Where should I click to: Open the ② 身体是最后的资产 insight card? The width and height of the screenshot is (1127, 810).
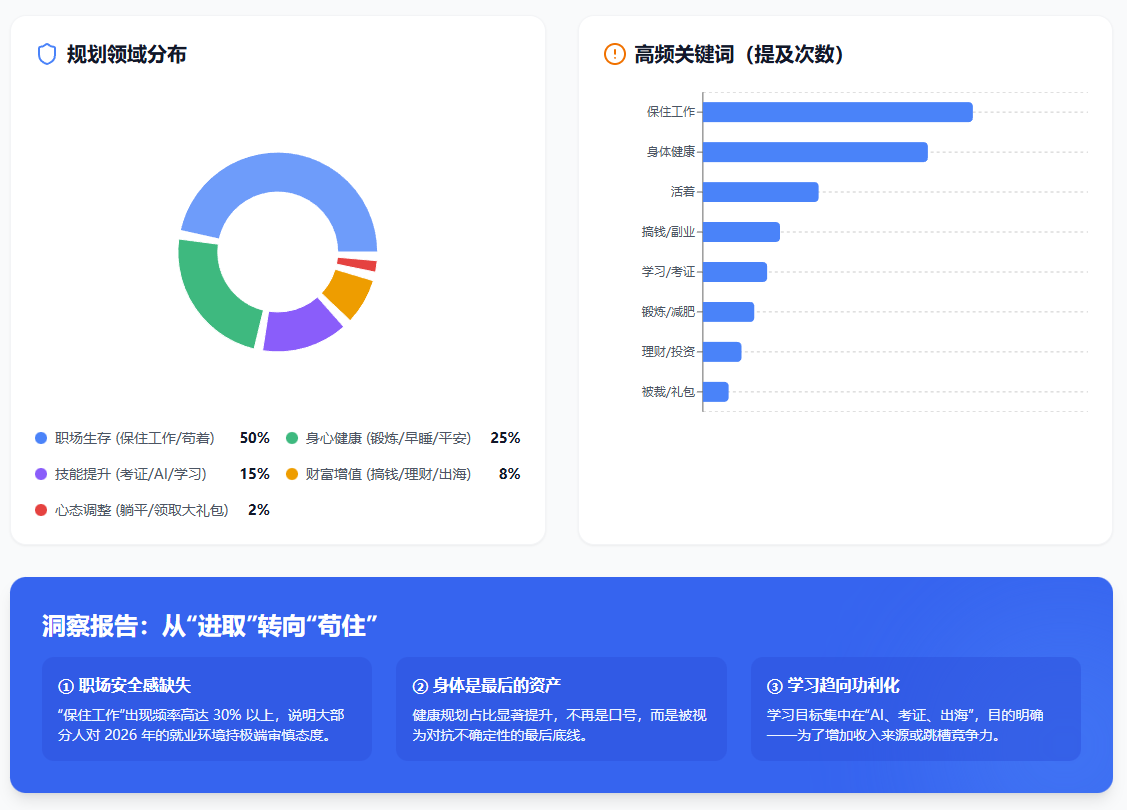click(561, 709)
